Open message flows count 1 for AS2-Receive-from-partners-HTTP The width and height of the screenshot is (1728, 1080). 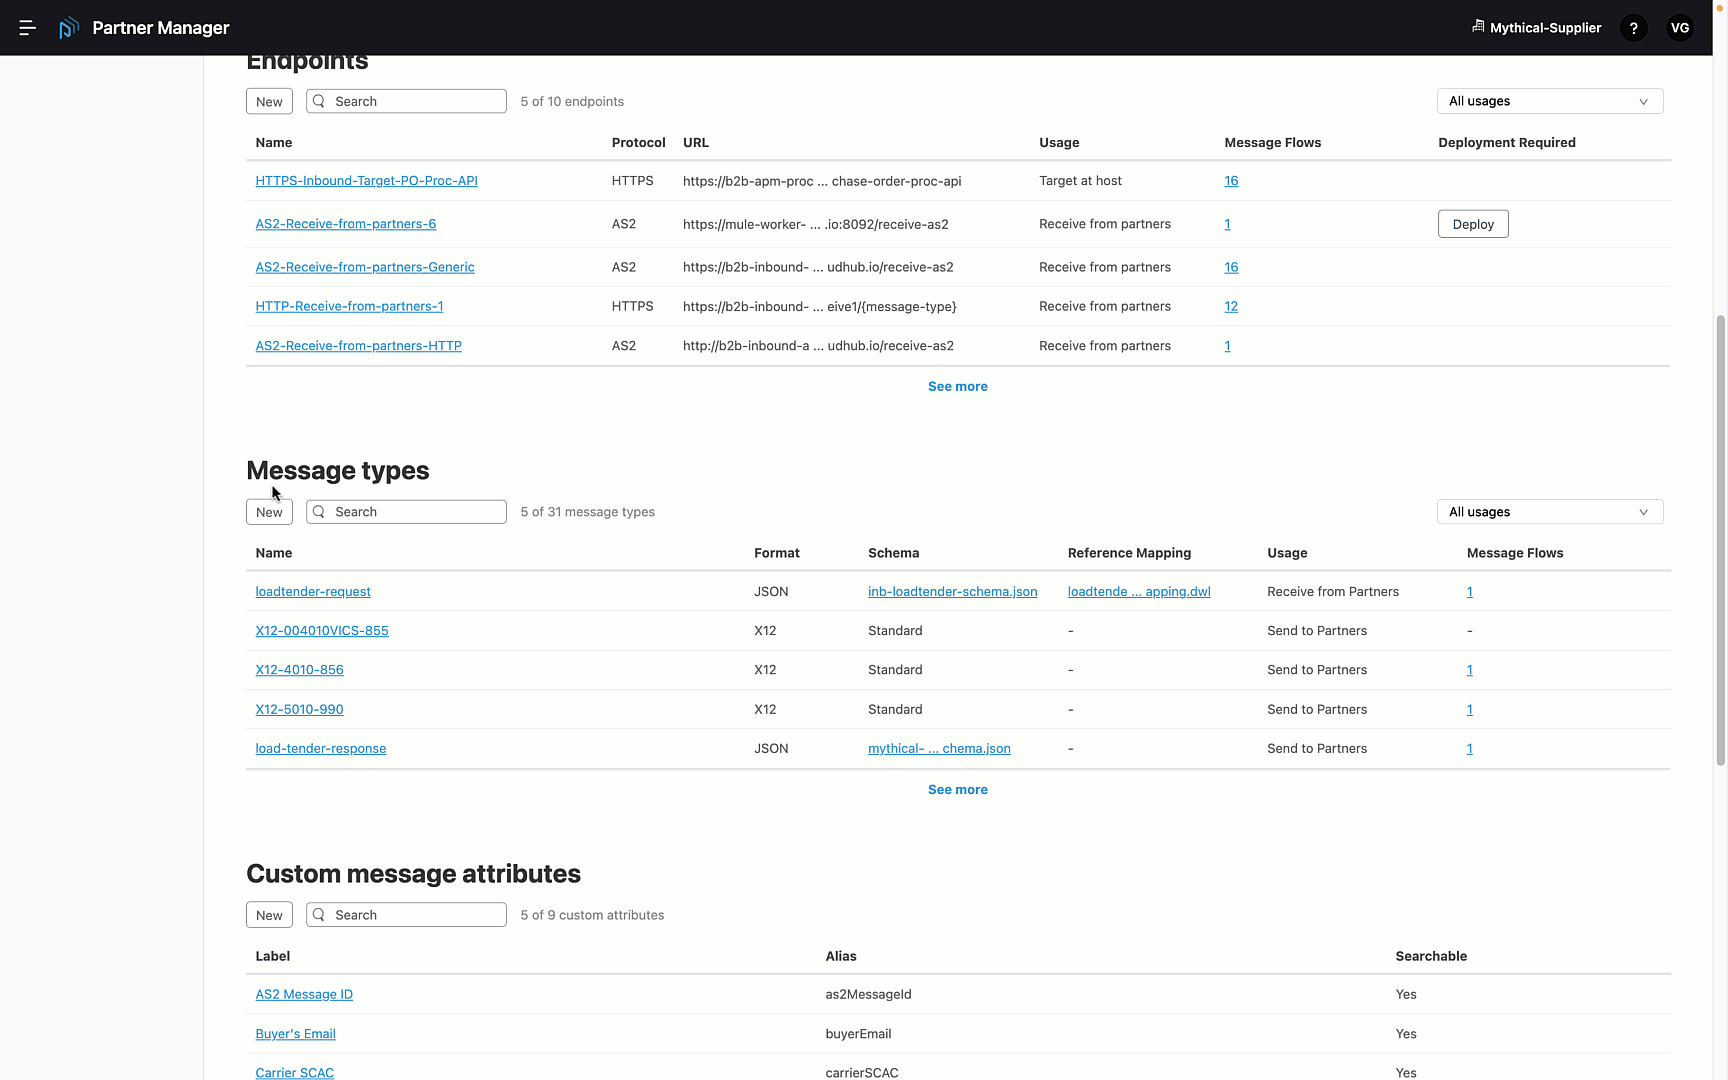coord(1227,346)
